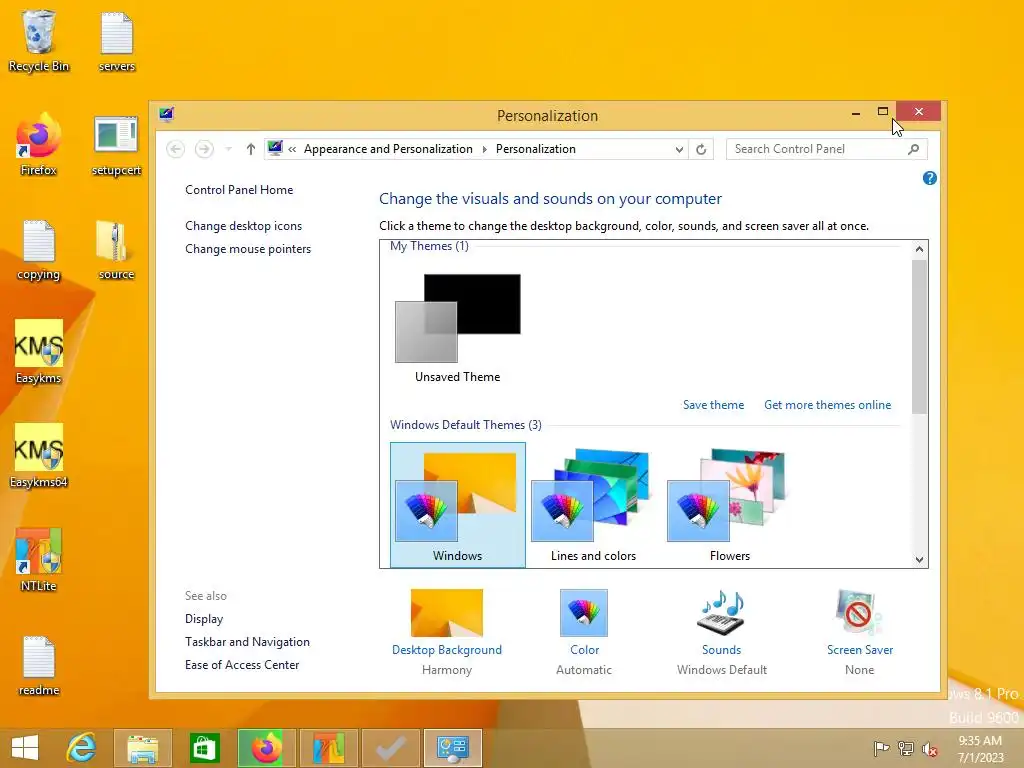Open the network tray icon
Viewport: 1024px width, 768px height.
(x=905, y=748)
